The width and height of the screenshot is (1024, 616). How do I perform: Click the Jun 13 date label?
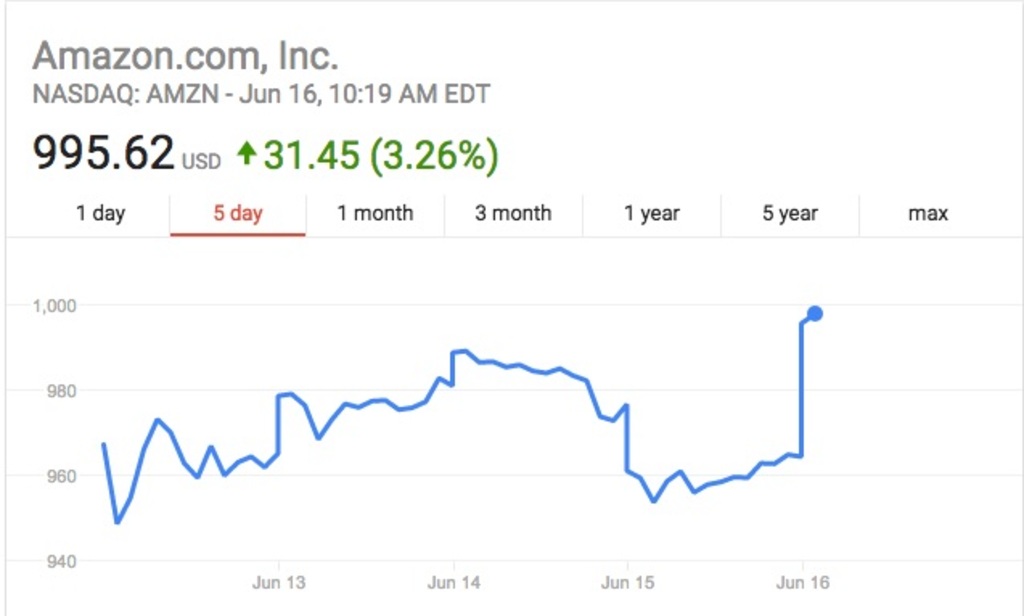point(279,582)
